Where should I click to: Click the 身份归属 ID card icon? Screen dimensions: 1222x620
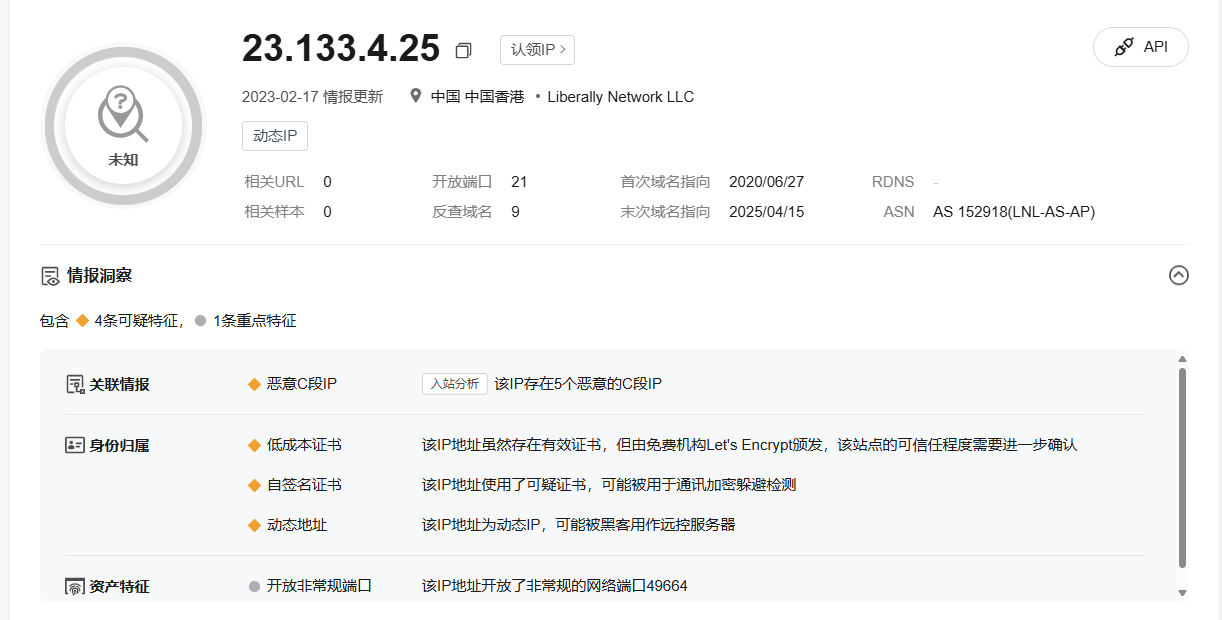[x=75, y=445]
